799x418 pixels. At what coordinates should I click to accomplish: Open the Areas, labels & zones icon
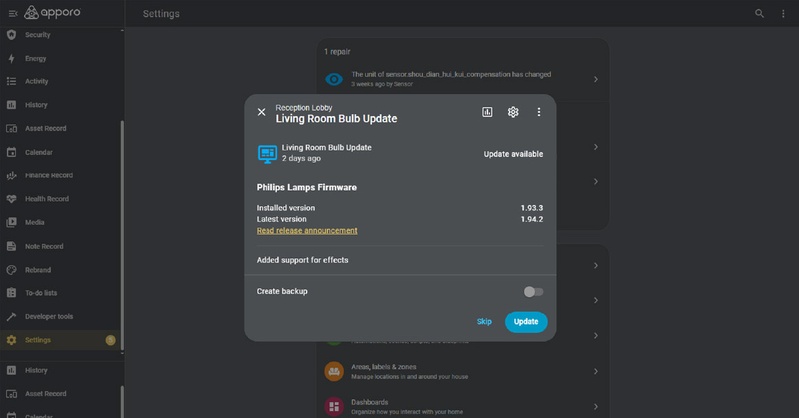click(x=334, y=372)
